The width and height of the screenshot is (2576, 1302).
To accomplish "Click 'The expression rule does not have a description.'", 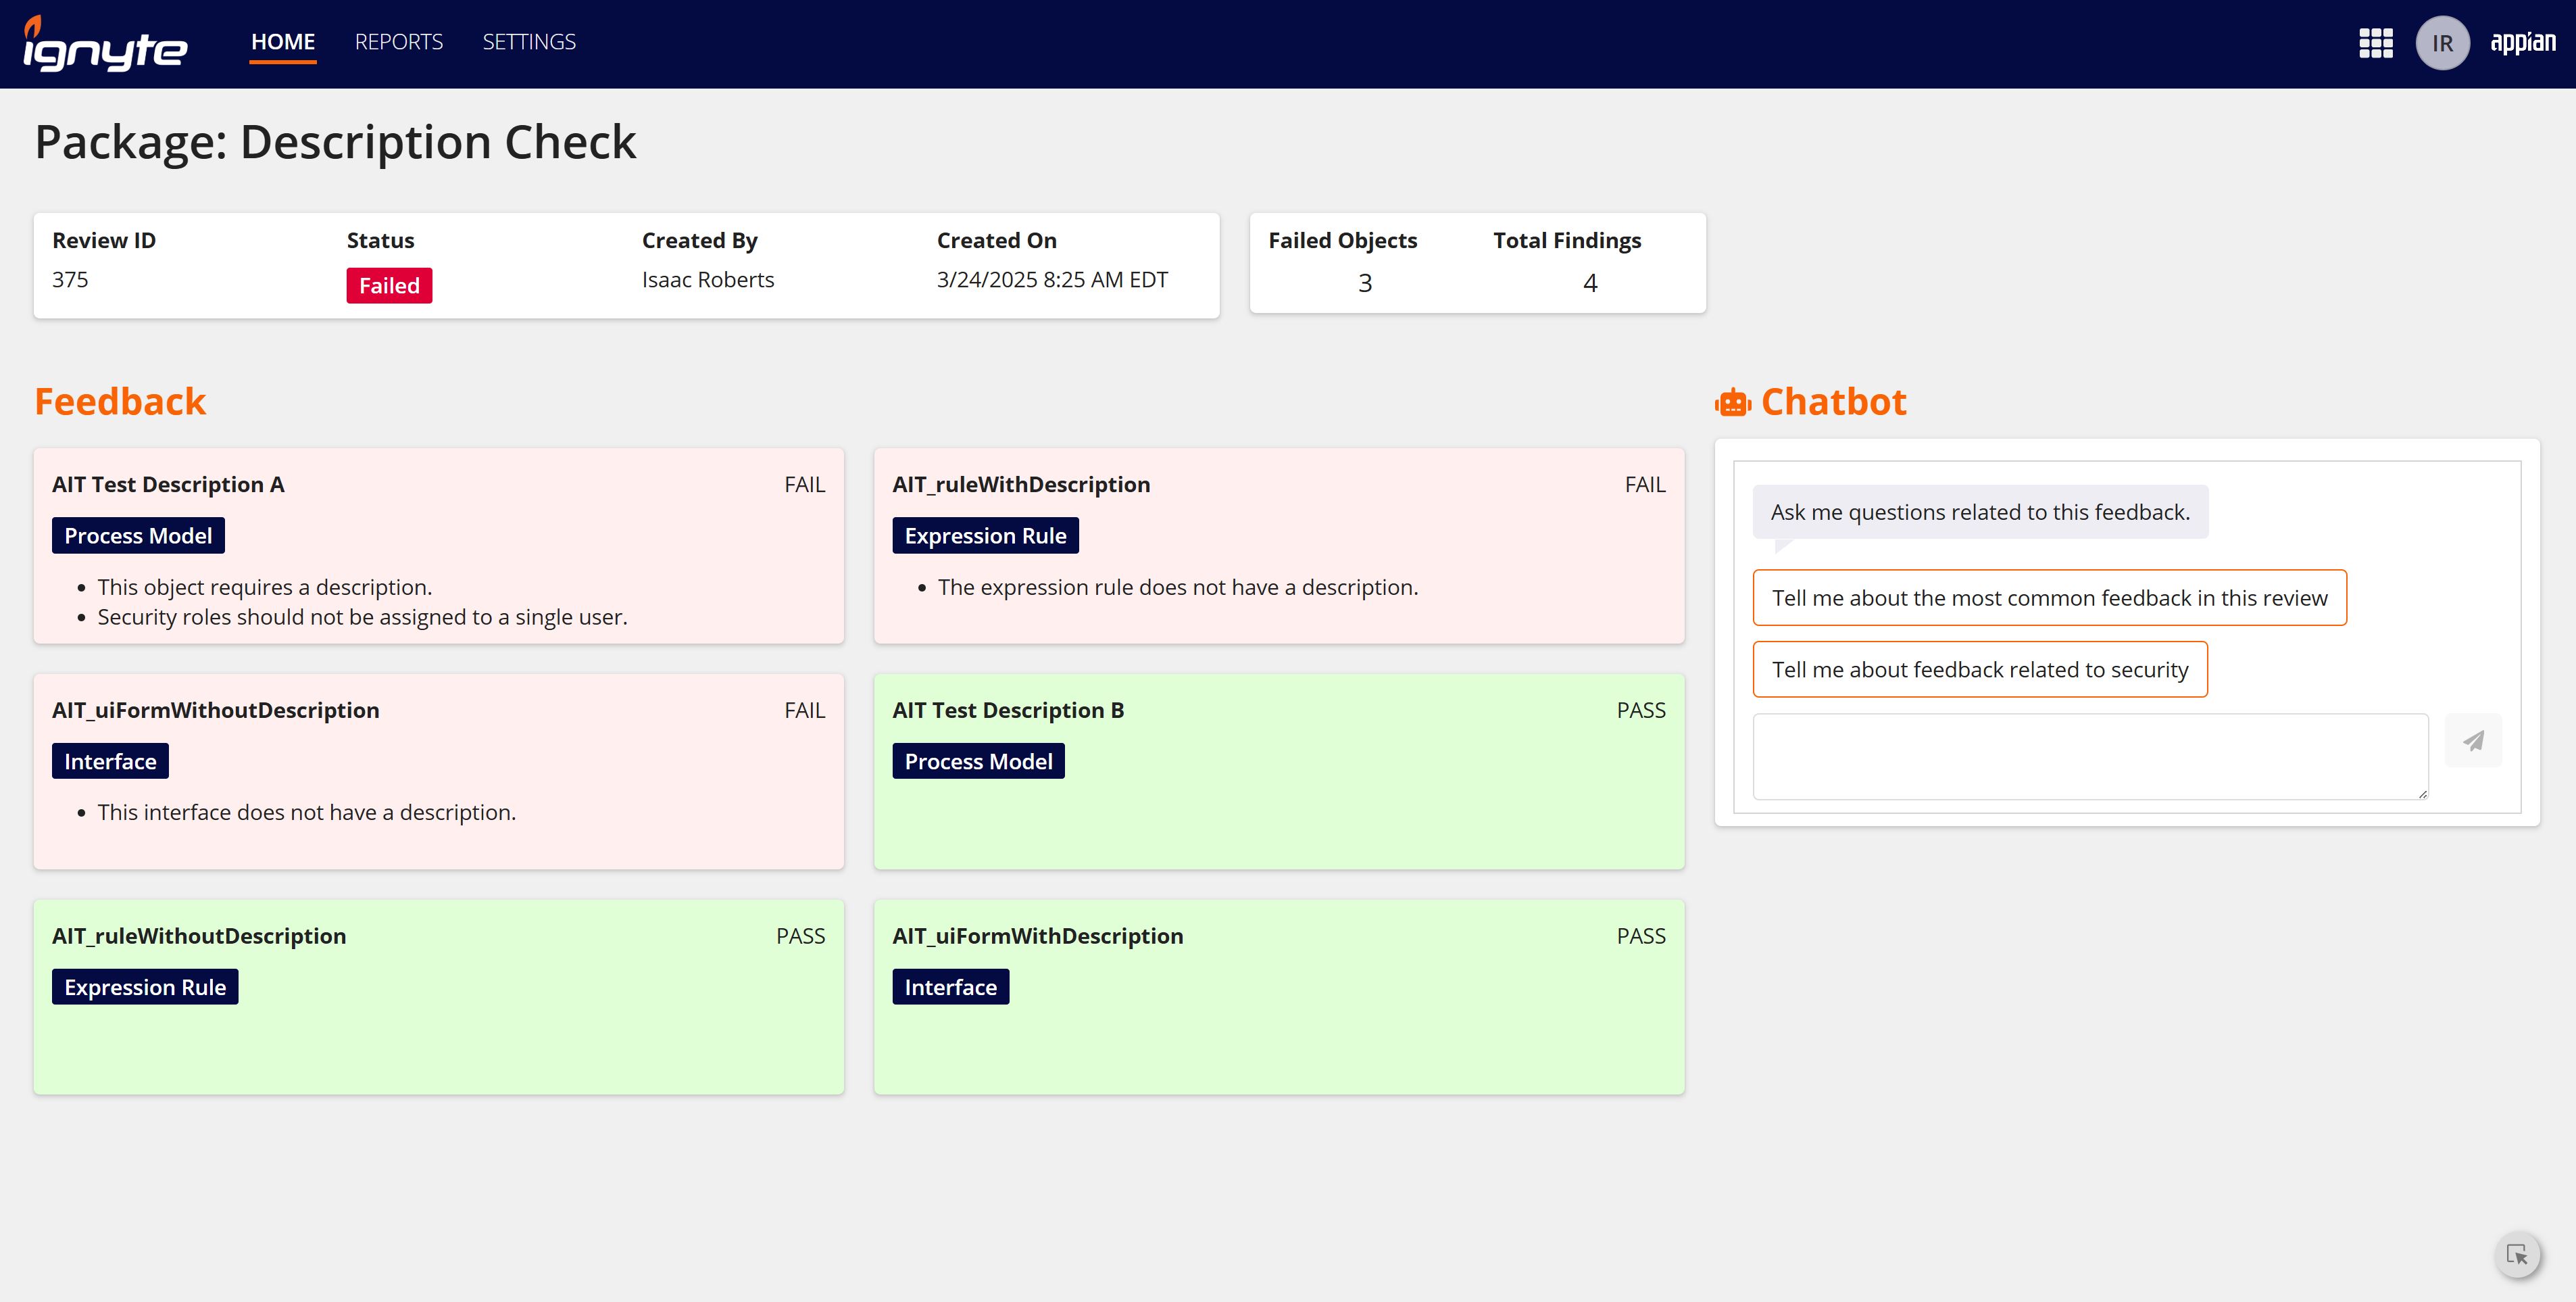I will click(x=1178, y=587).
